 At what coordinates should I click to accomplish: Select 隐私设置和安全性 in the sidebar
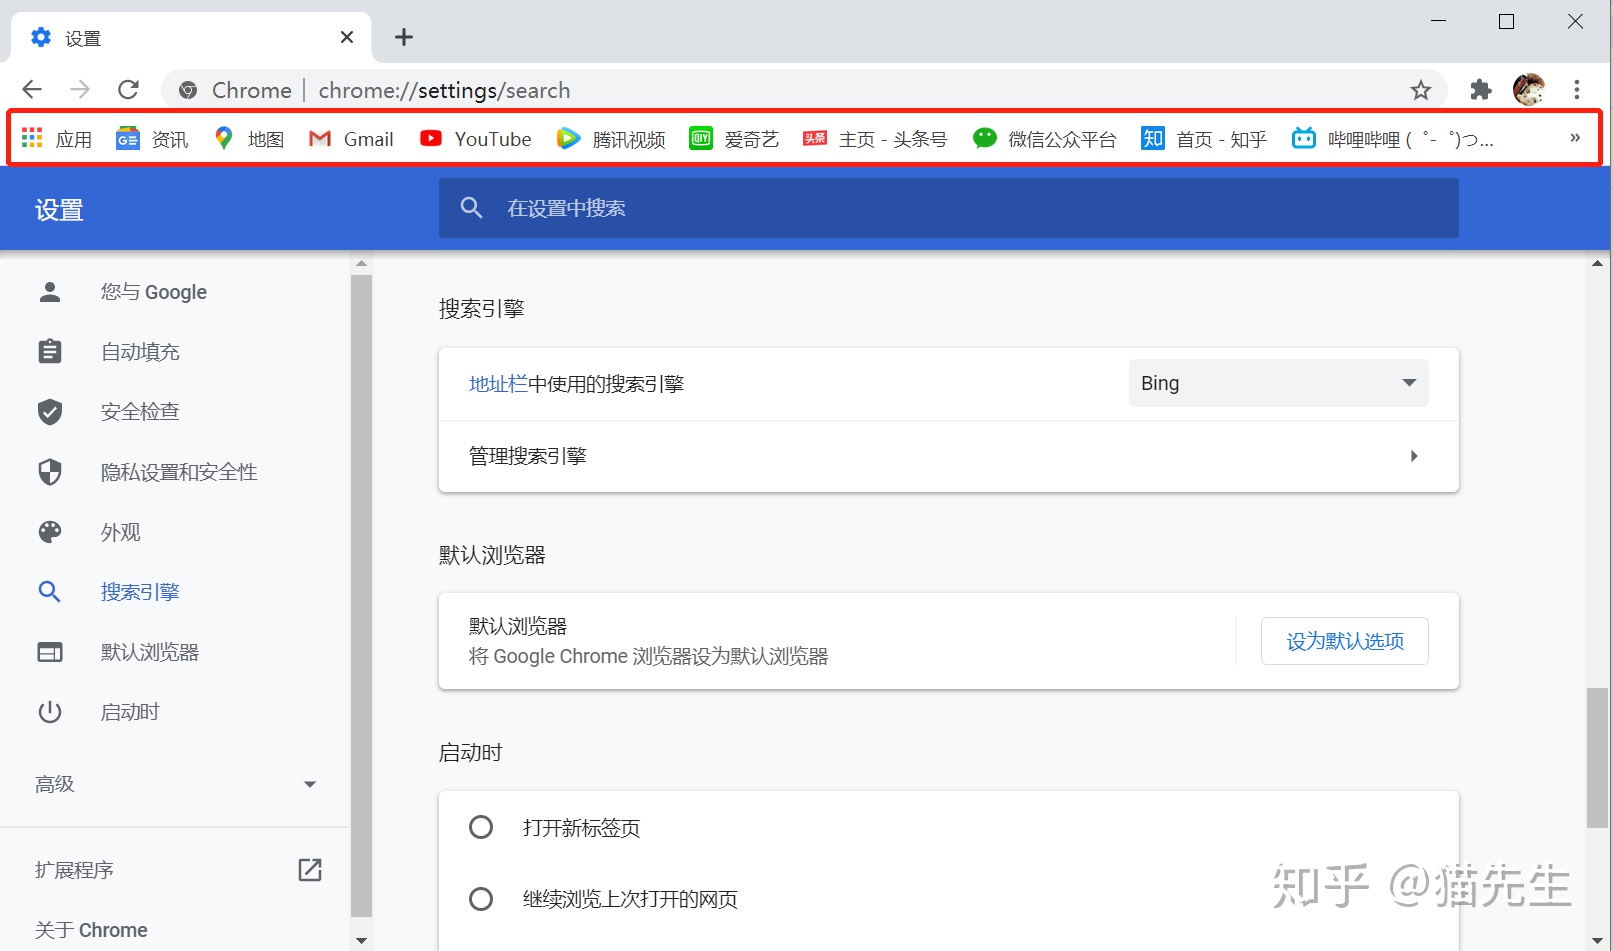[x=178, y=472]
